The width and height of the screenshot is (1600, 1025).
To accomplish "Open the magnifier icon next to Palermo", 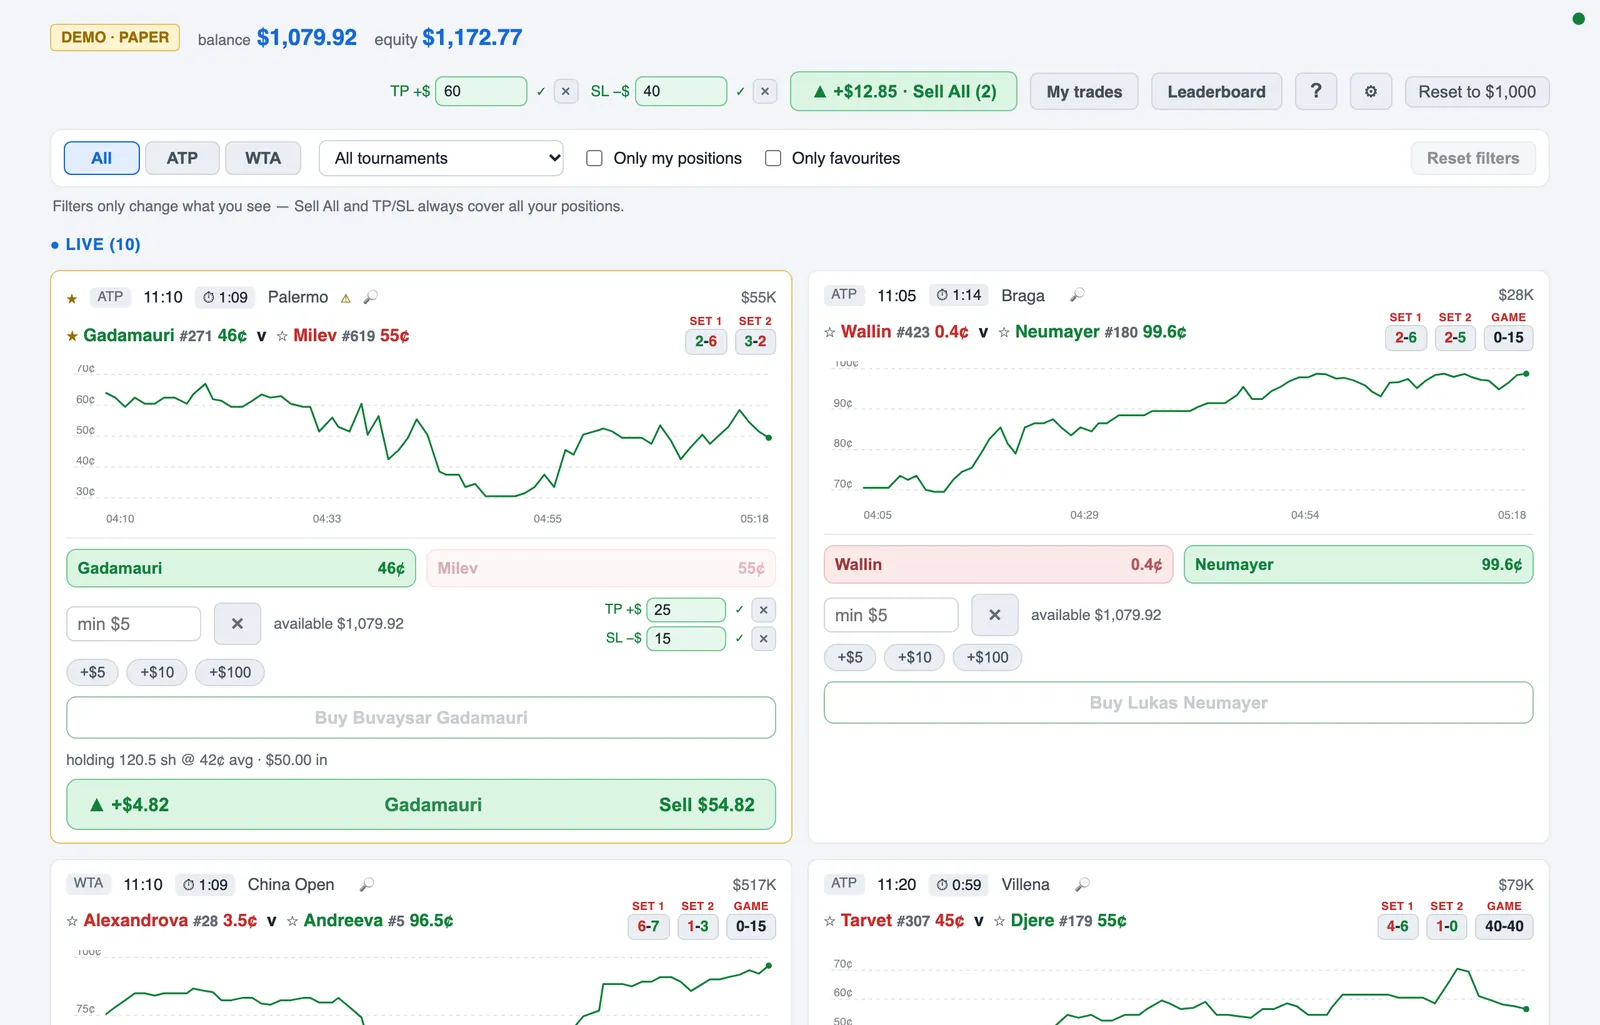I will (371, 297).
